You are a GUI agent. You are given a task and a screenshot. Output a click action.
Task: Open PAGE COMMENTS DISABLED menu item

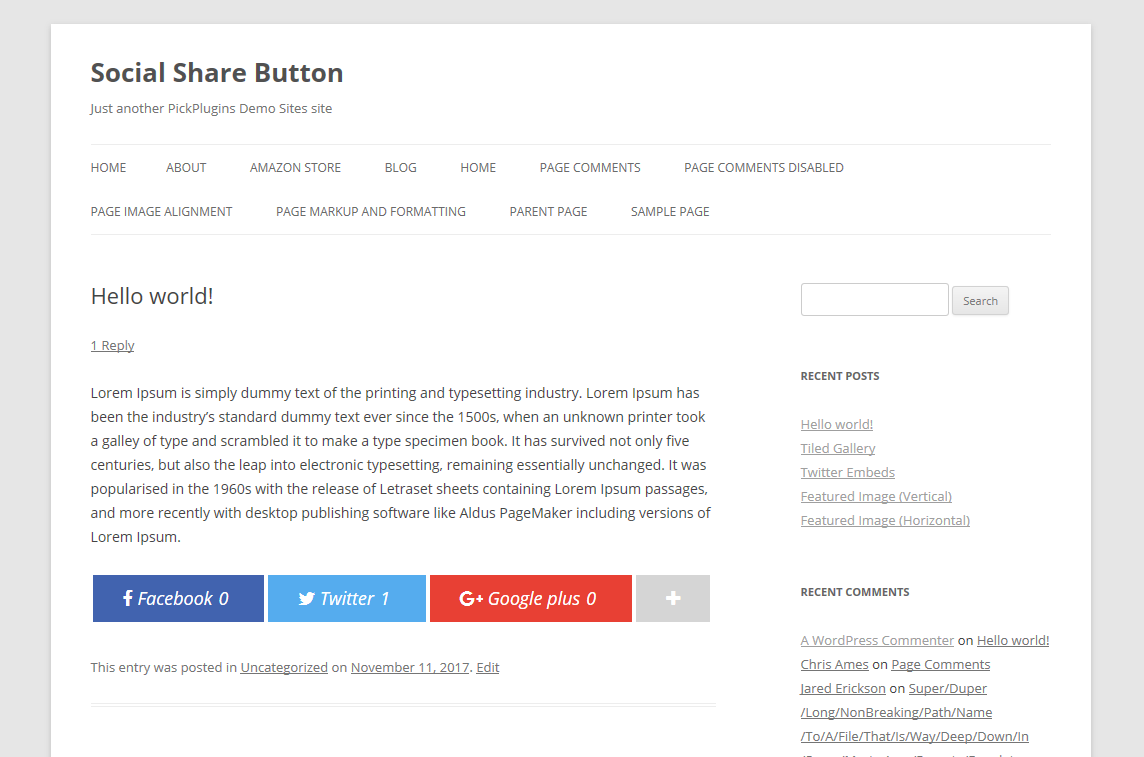point(764,168)
